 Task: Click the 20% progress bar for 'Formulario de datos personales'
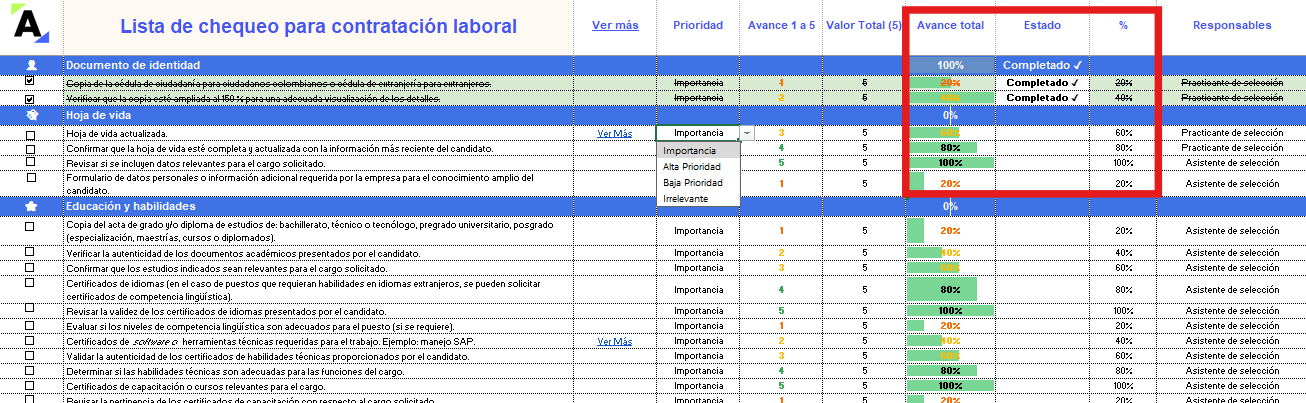point(916,183)
